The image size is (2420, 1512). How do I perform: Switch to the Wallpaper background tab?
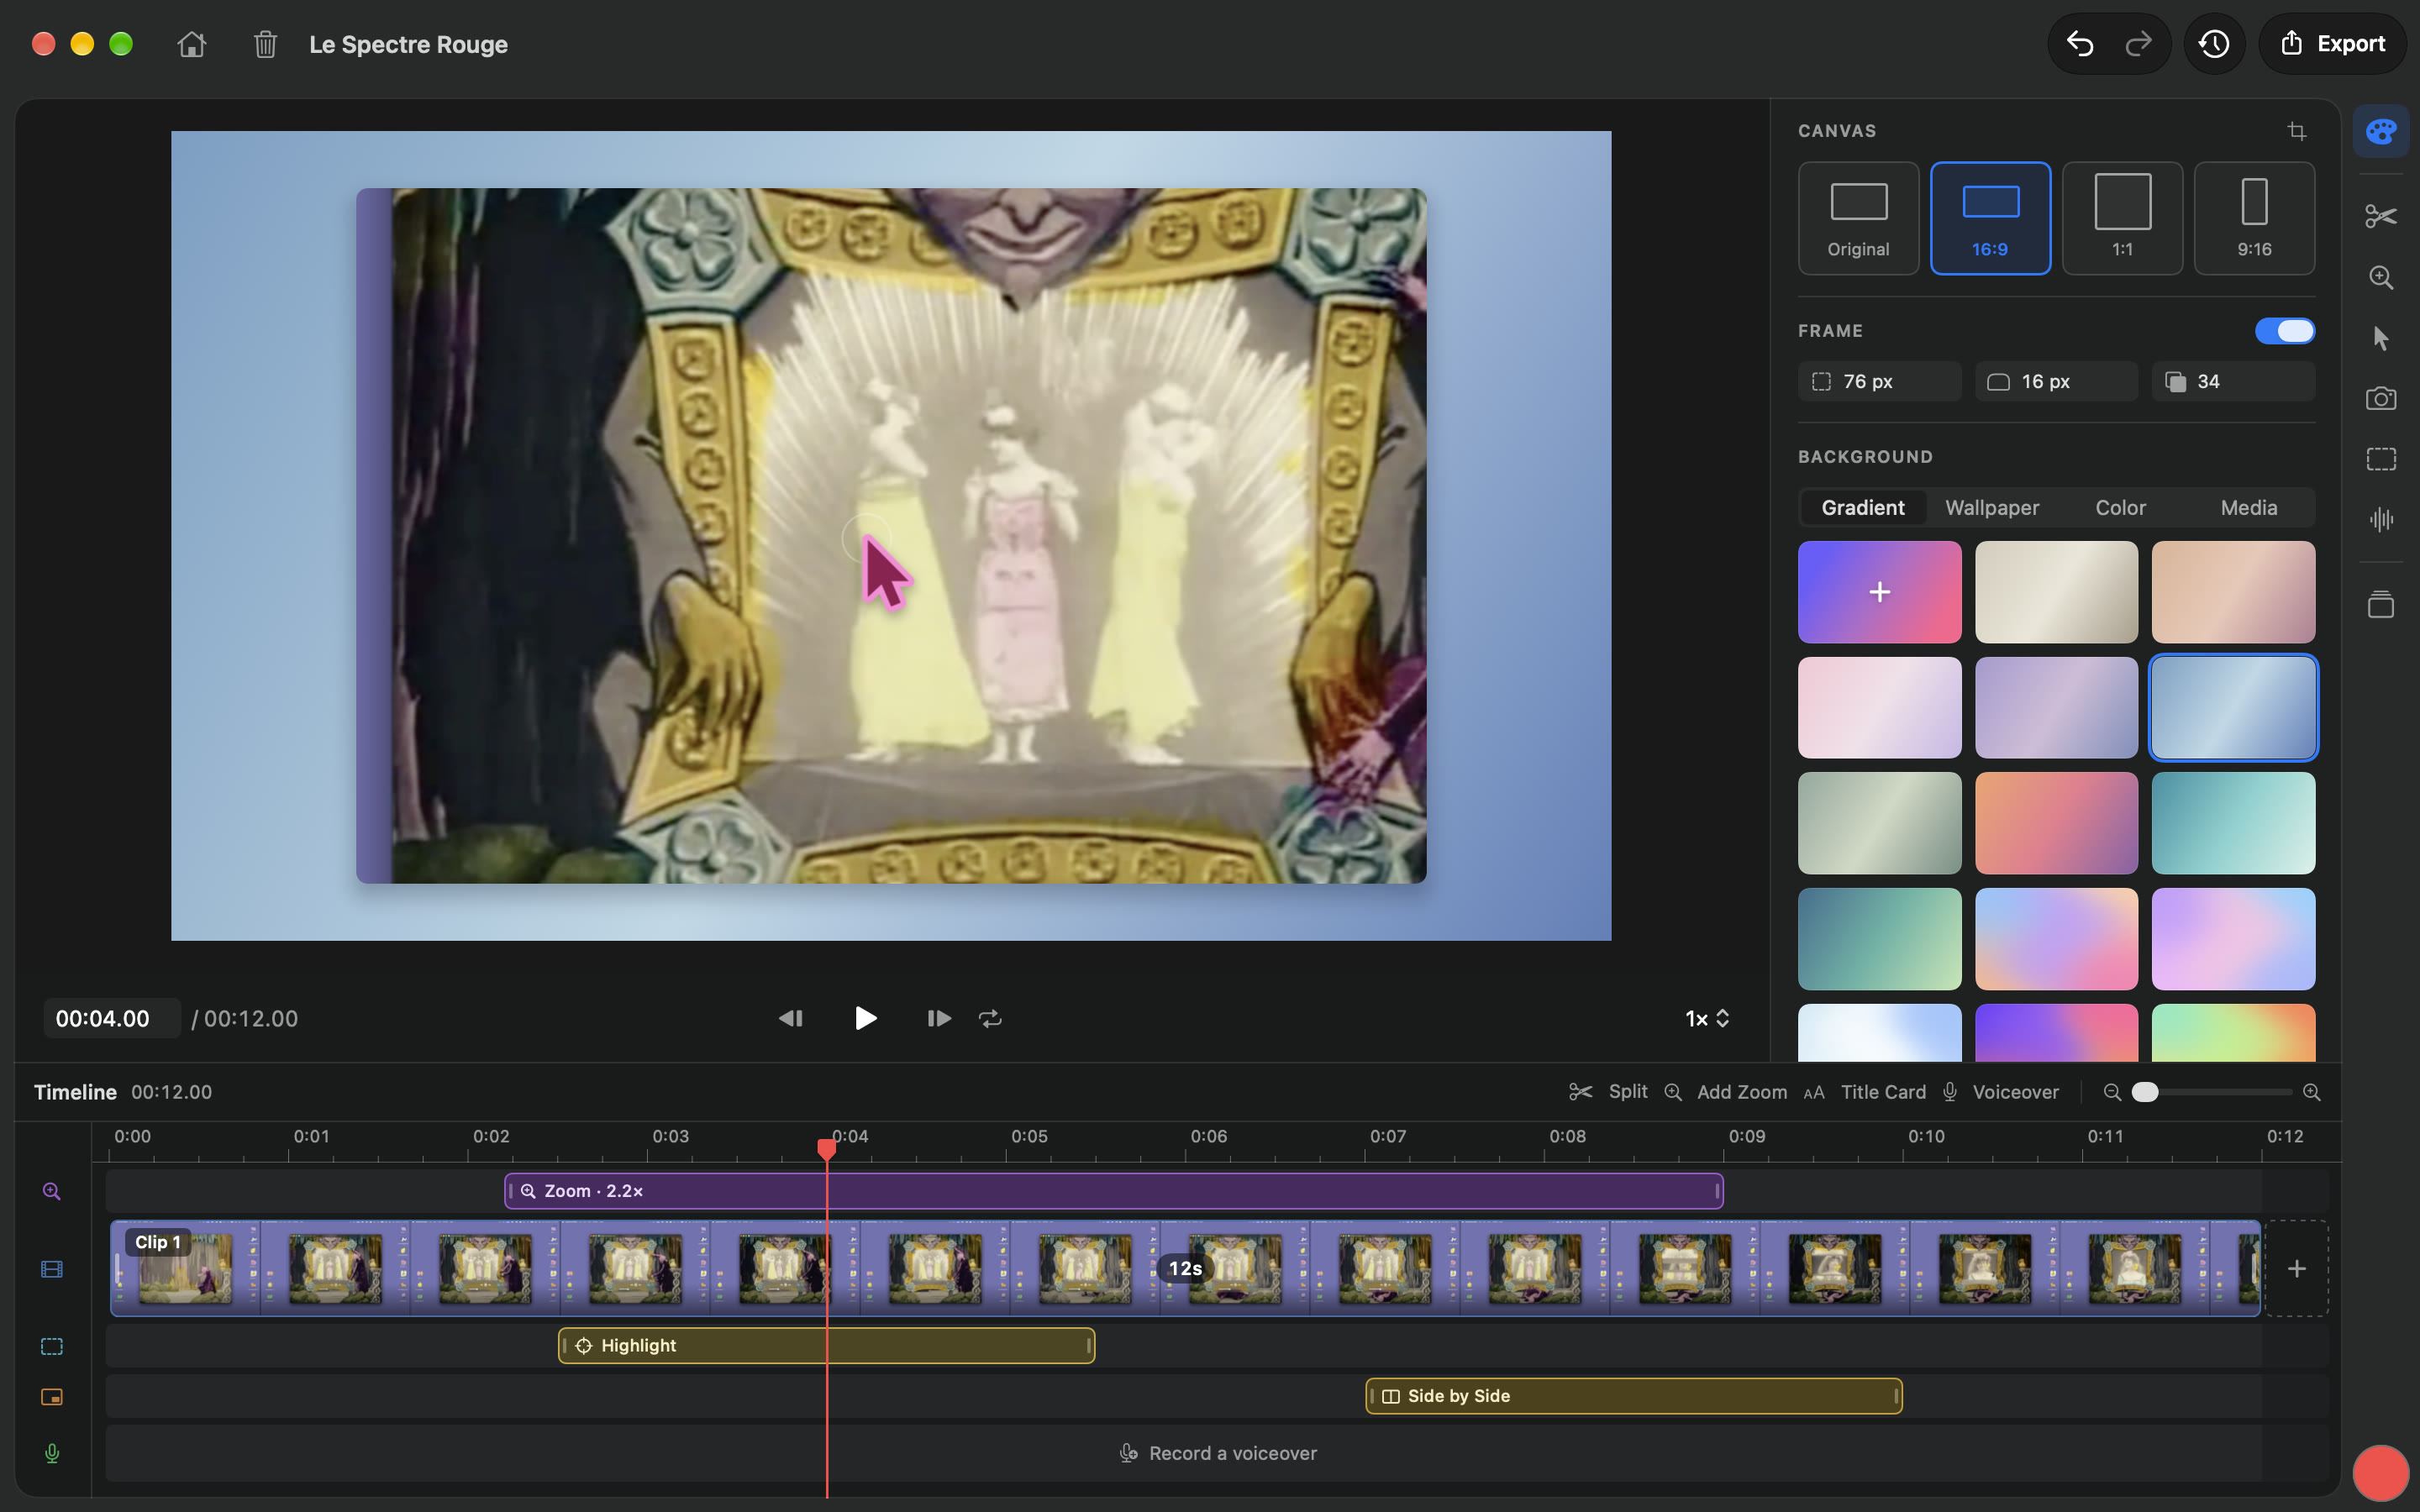click(x=1991, y=507)
